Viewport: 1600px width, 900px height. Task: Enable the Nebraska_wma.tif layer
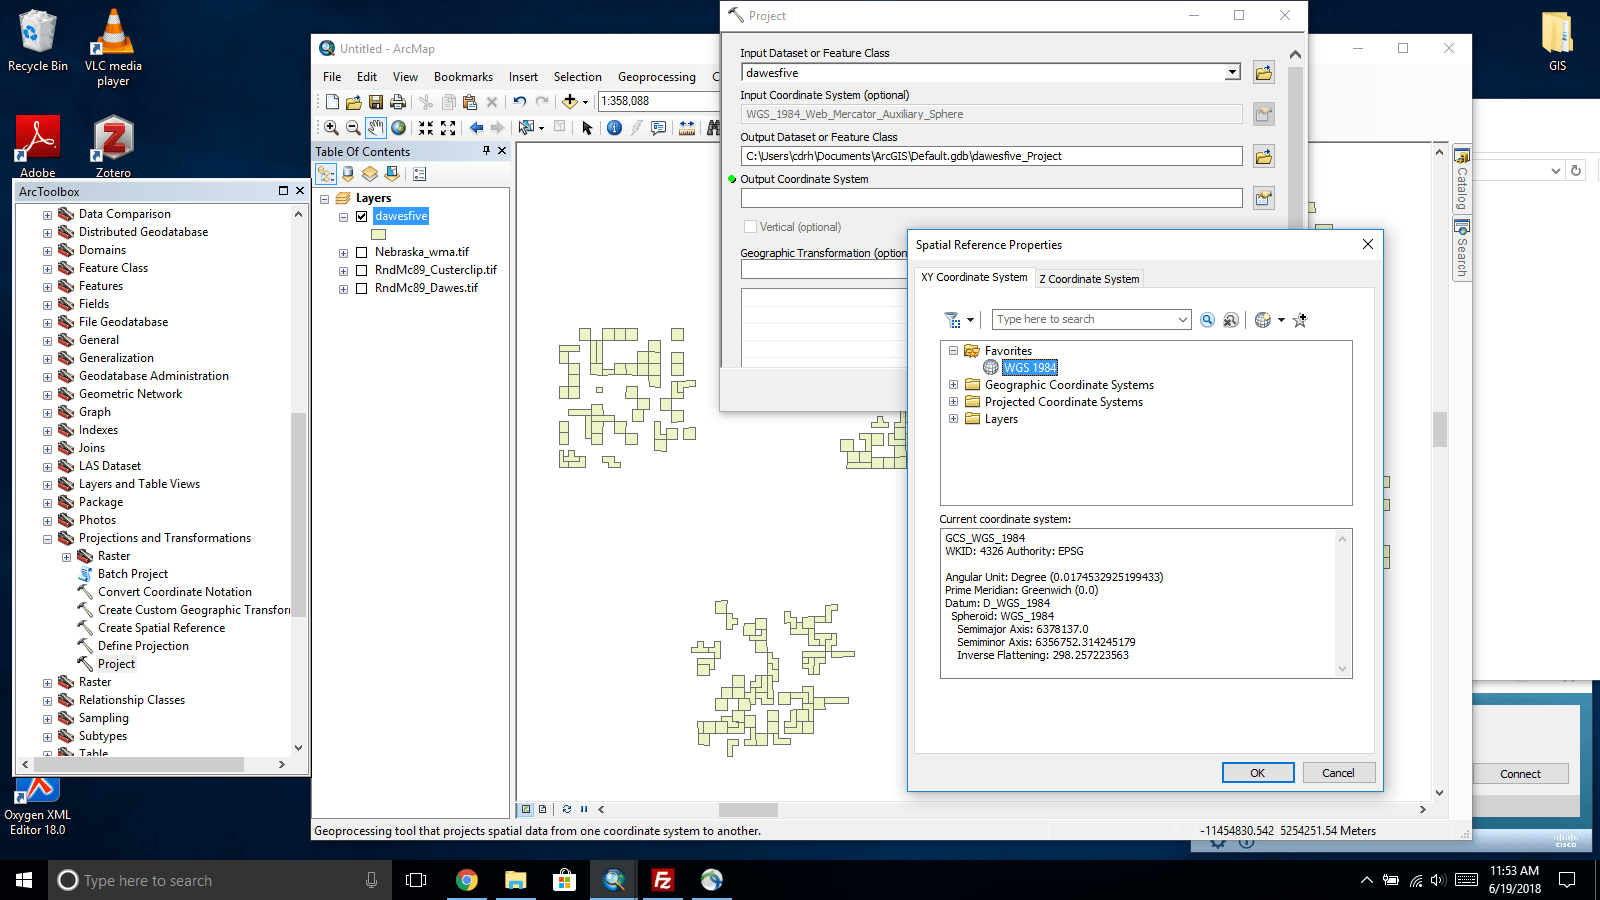point(362,252)
